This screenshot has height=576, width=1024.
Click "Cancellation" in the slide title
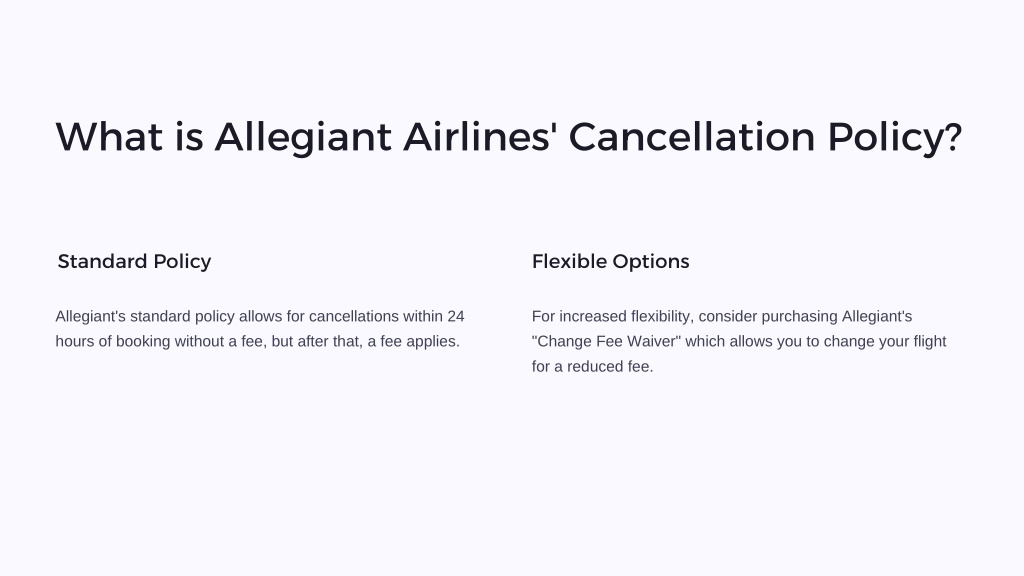tap(692, 136)
